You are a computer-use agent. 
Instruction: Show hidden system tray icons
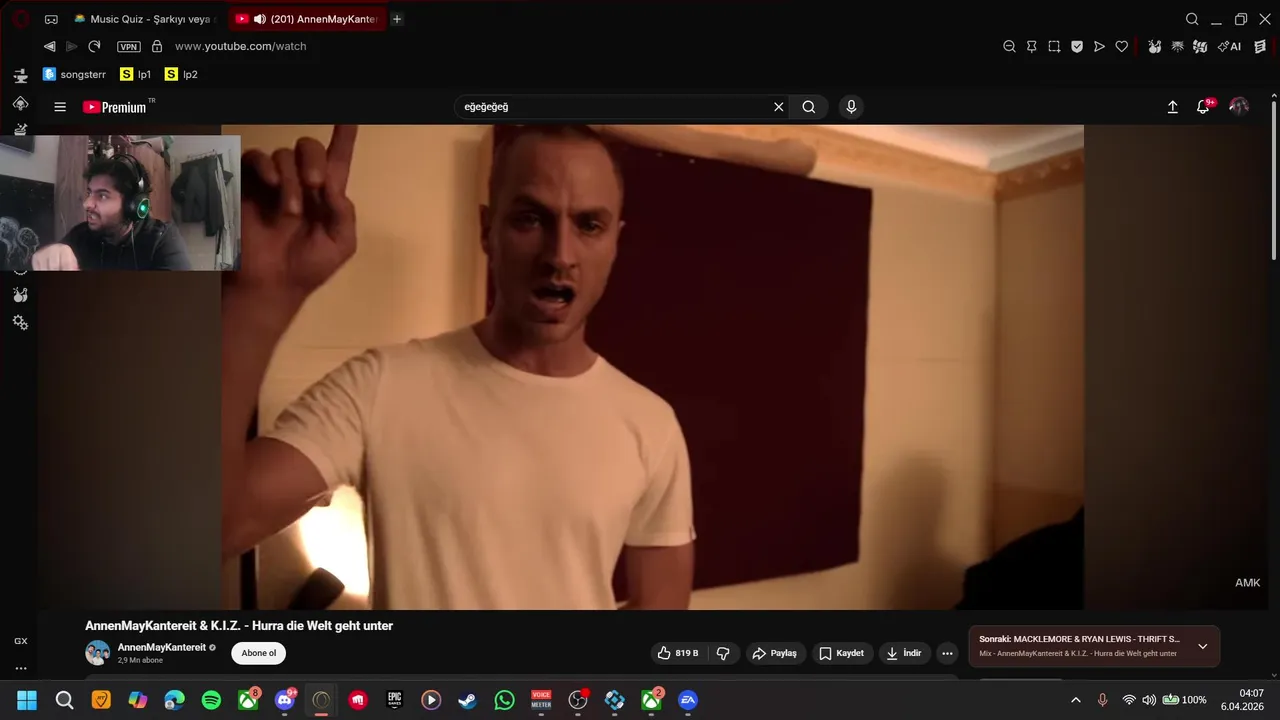[1076, 700]
